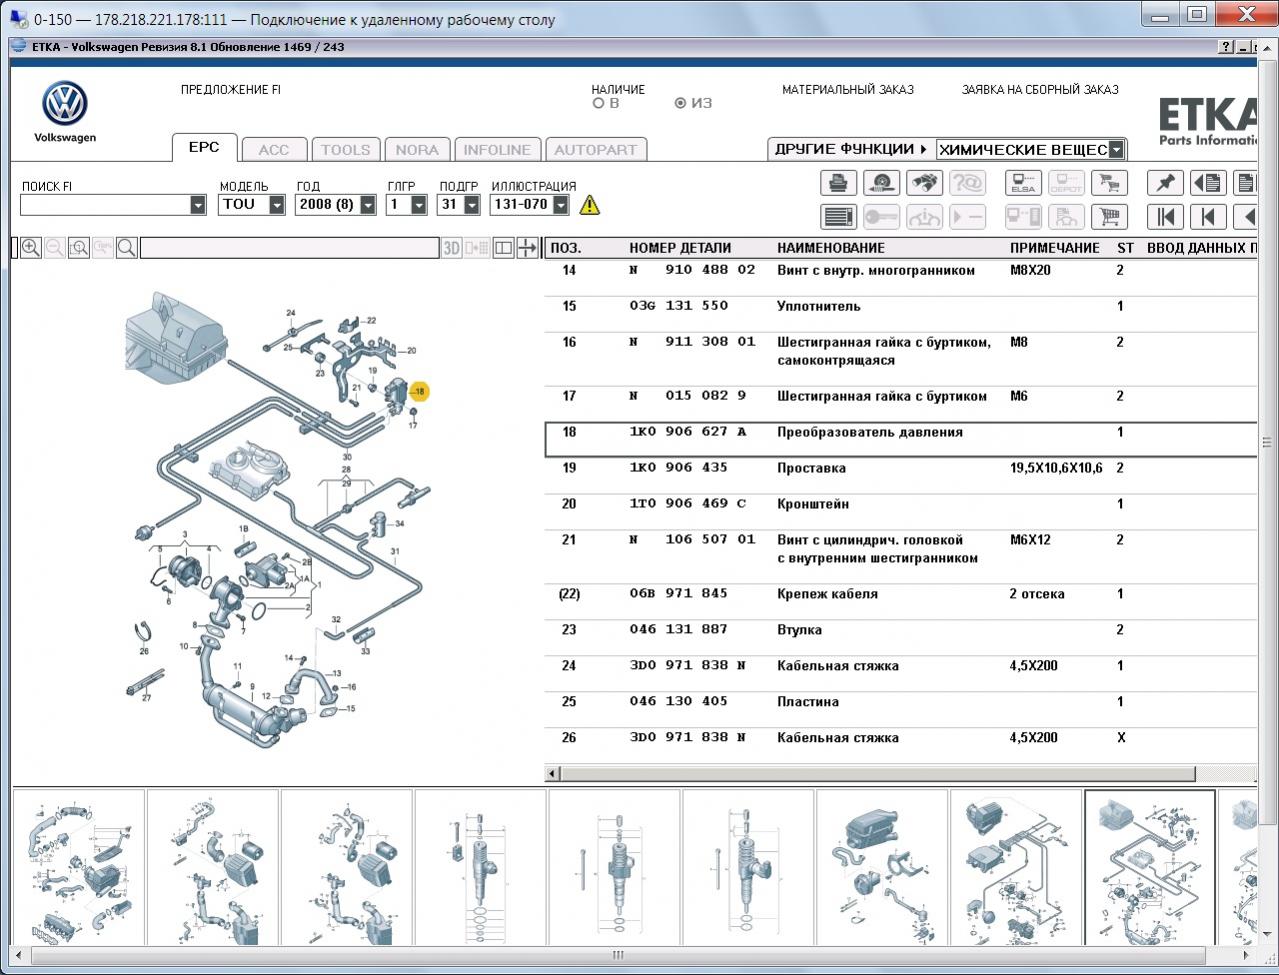Click part number 1T0 906 469 C
Viewport: 1279px width, 975px height.
point(687,504)
